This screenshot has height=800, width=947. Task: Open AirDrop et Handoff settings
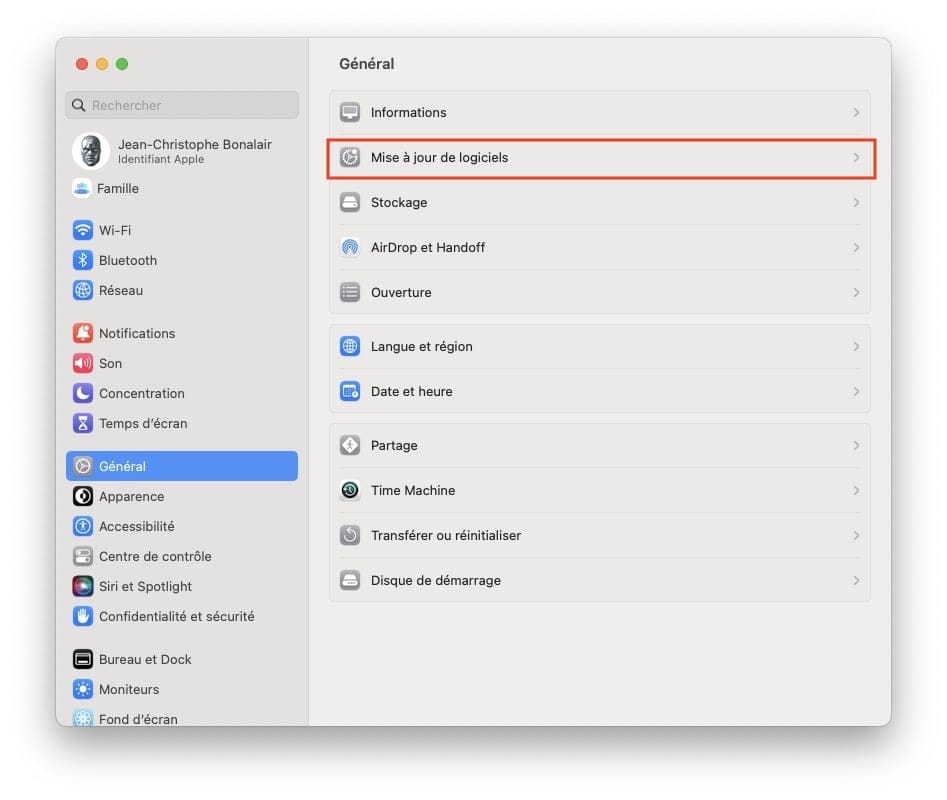pyautogui.click(x=600, y=248)
